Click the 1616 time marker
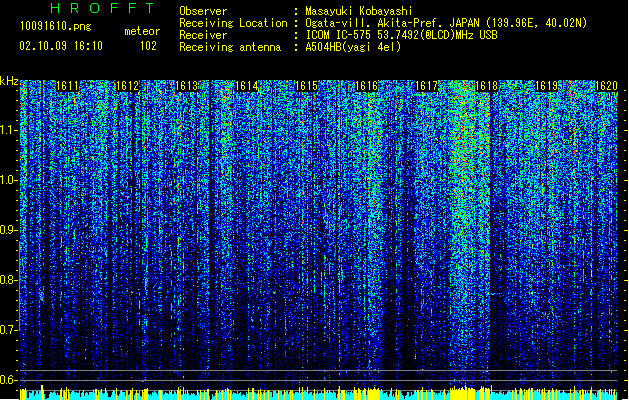The width and height of the screenshot is (629, 400). [366, 86]
